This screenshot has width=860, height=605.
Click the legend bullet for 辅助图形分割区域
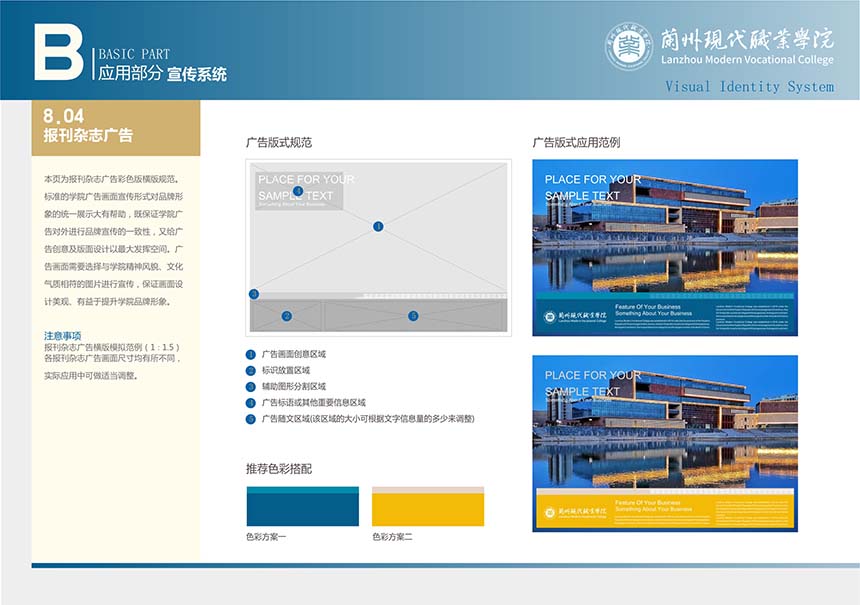click(x=251, y=386)
